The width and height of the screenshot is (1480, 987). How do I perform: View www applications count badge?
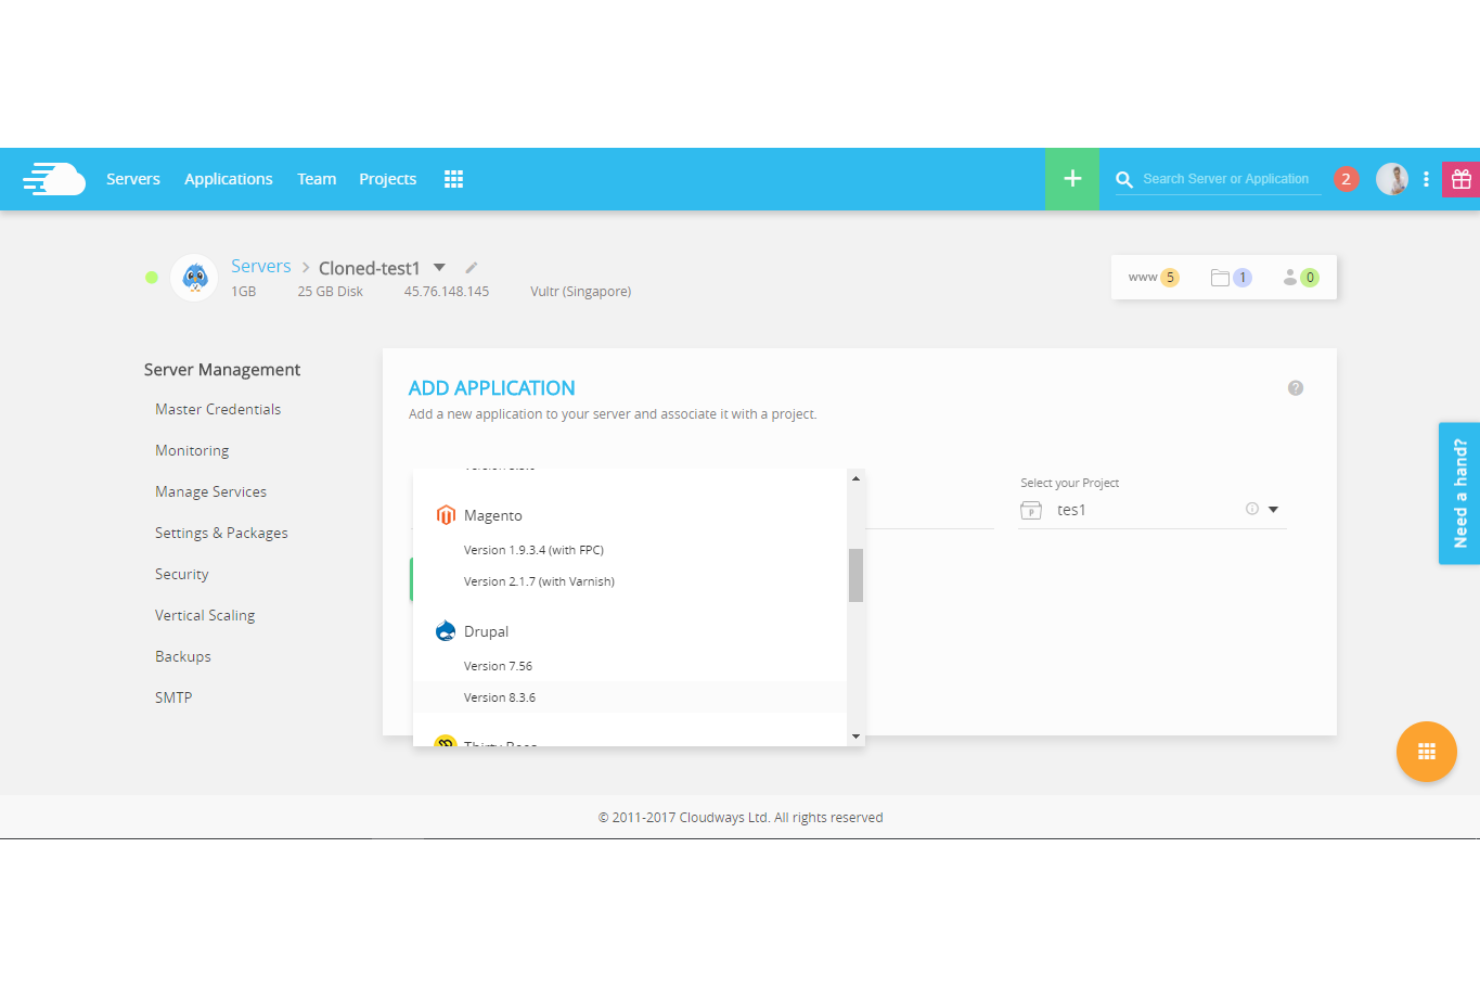pos(1153,277)
